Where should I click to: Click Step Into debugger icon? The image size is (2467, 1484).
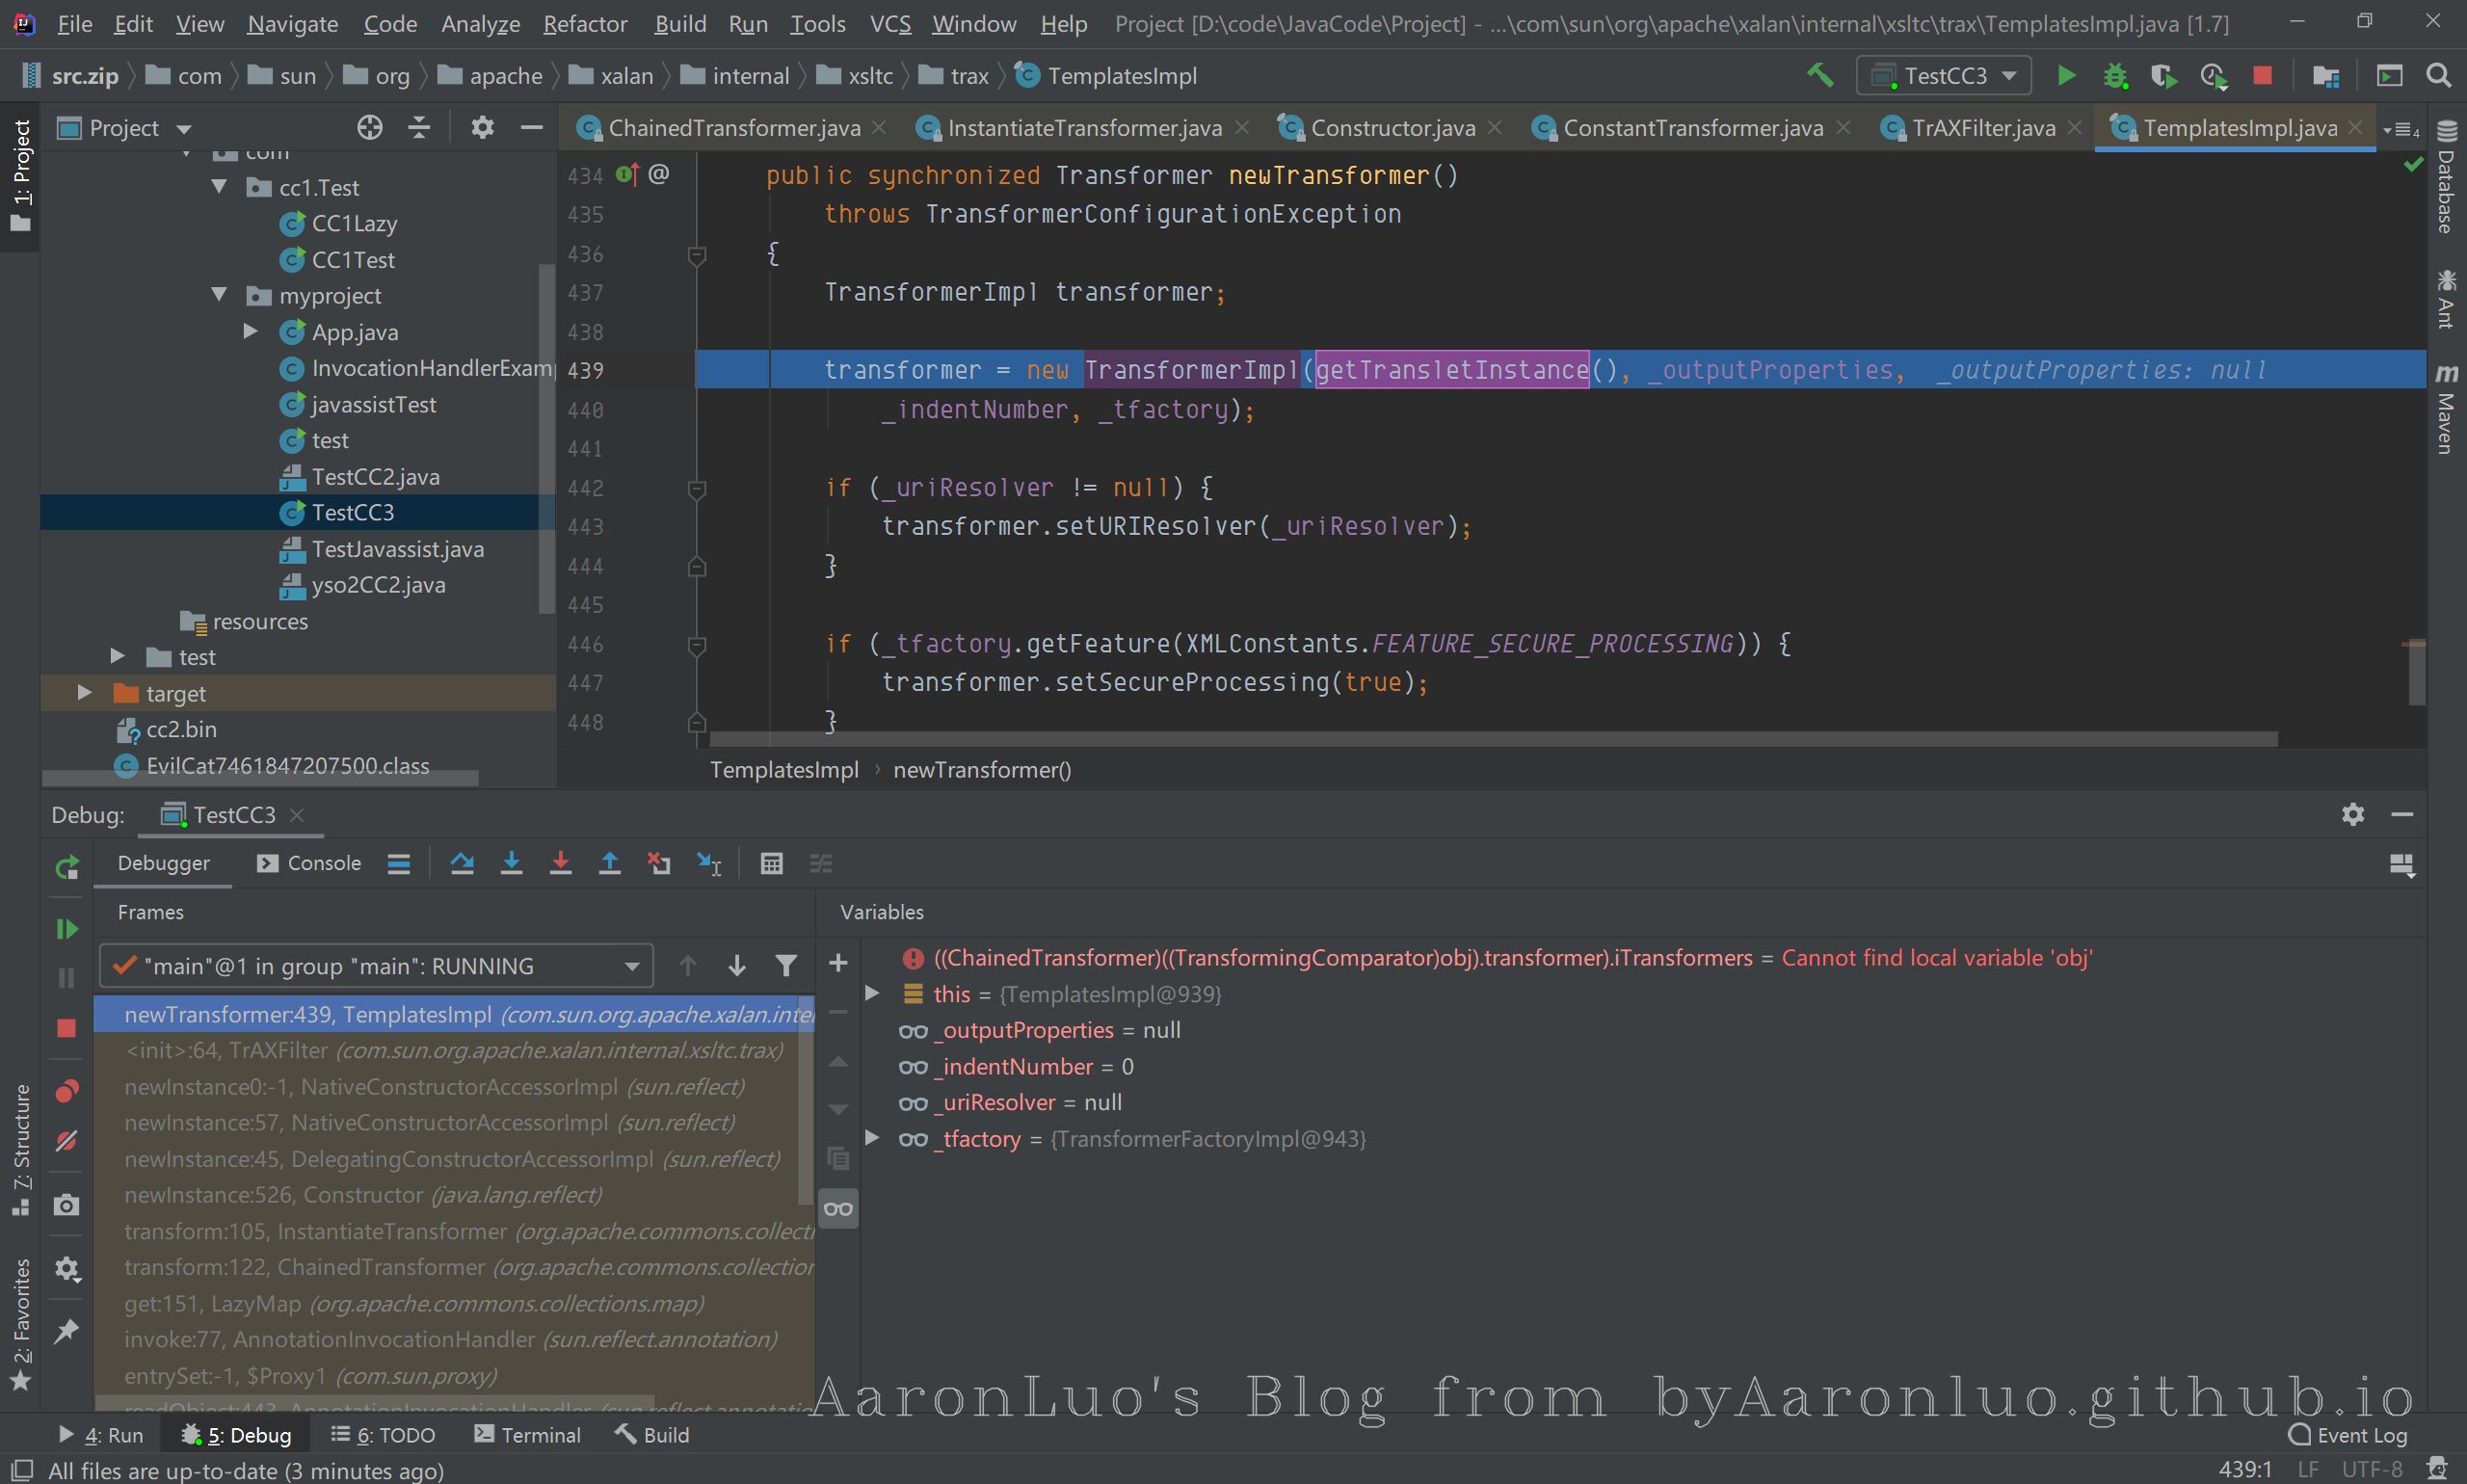[511, 864]
